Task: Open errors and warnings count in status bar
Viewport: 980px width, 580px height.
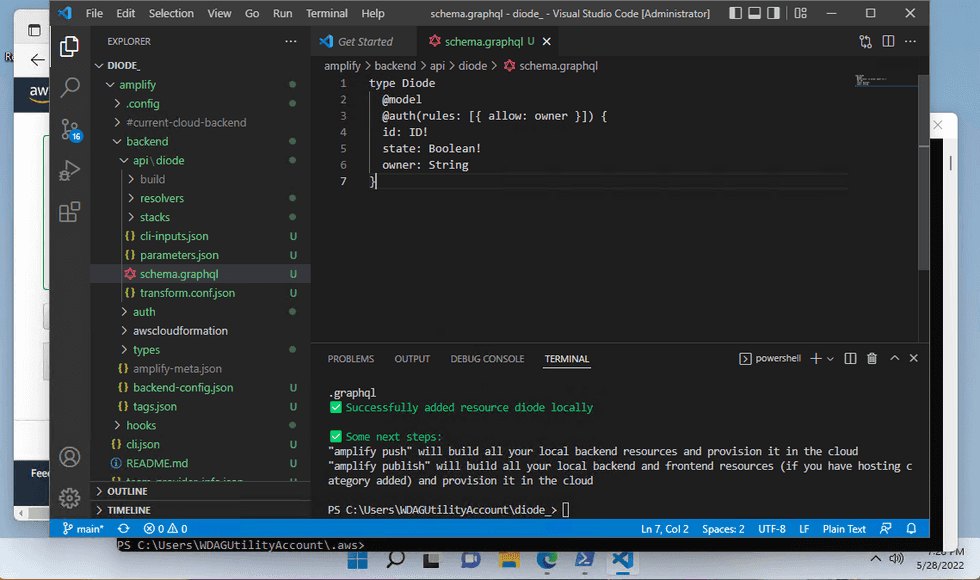Action: (166, 529)
